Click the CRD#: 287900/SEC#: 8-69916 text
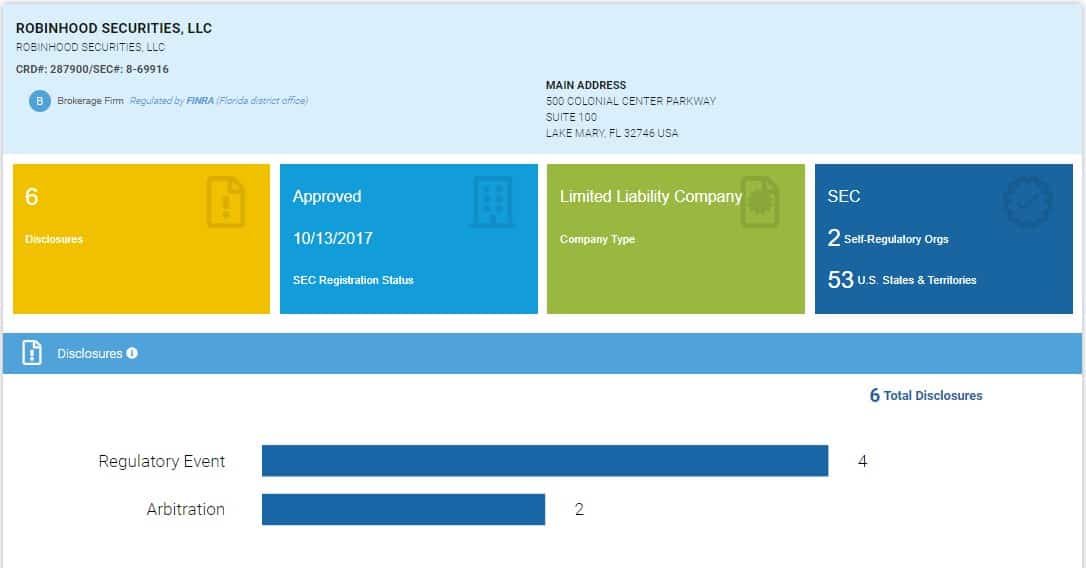Viewport: 1086px width, 568px height. tap(92, 69)
